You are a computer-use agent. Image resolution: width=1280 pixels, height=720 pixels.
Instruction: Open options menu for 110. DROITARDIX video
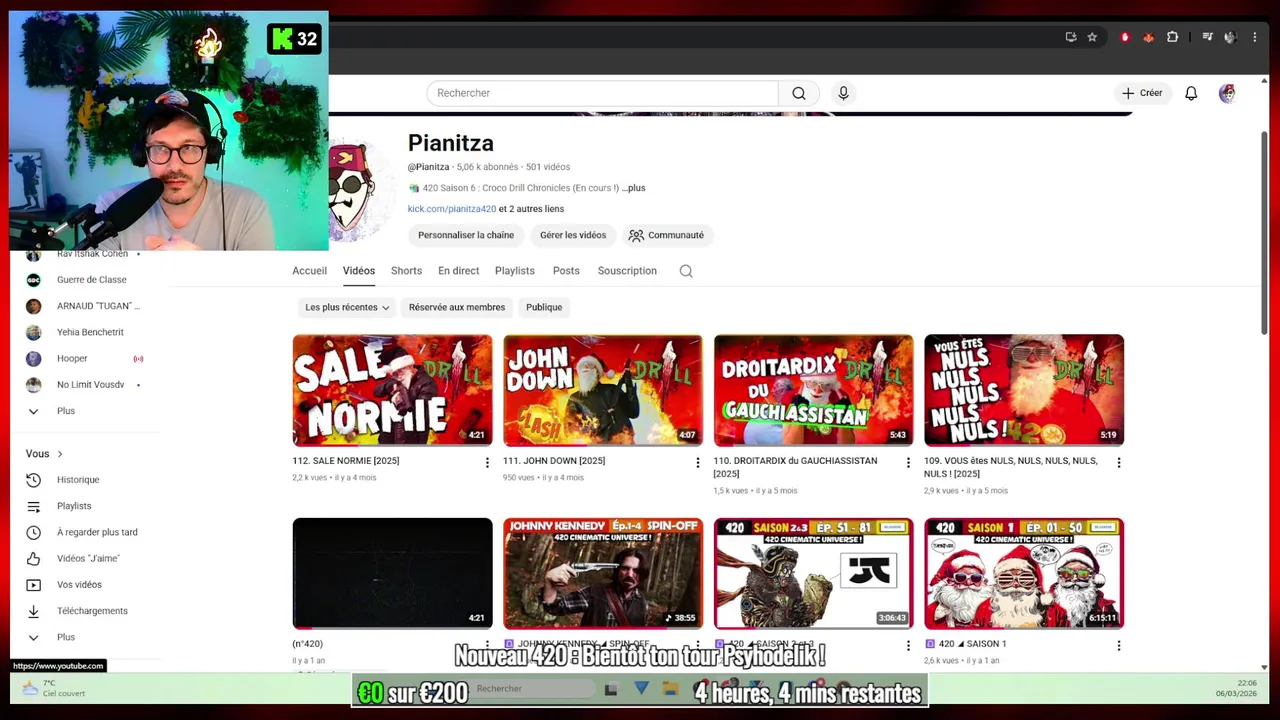tap(908, 462)
